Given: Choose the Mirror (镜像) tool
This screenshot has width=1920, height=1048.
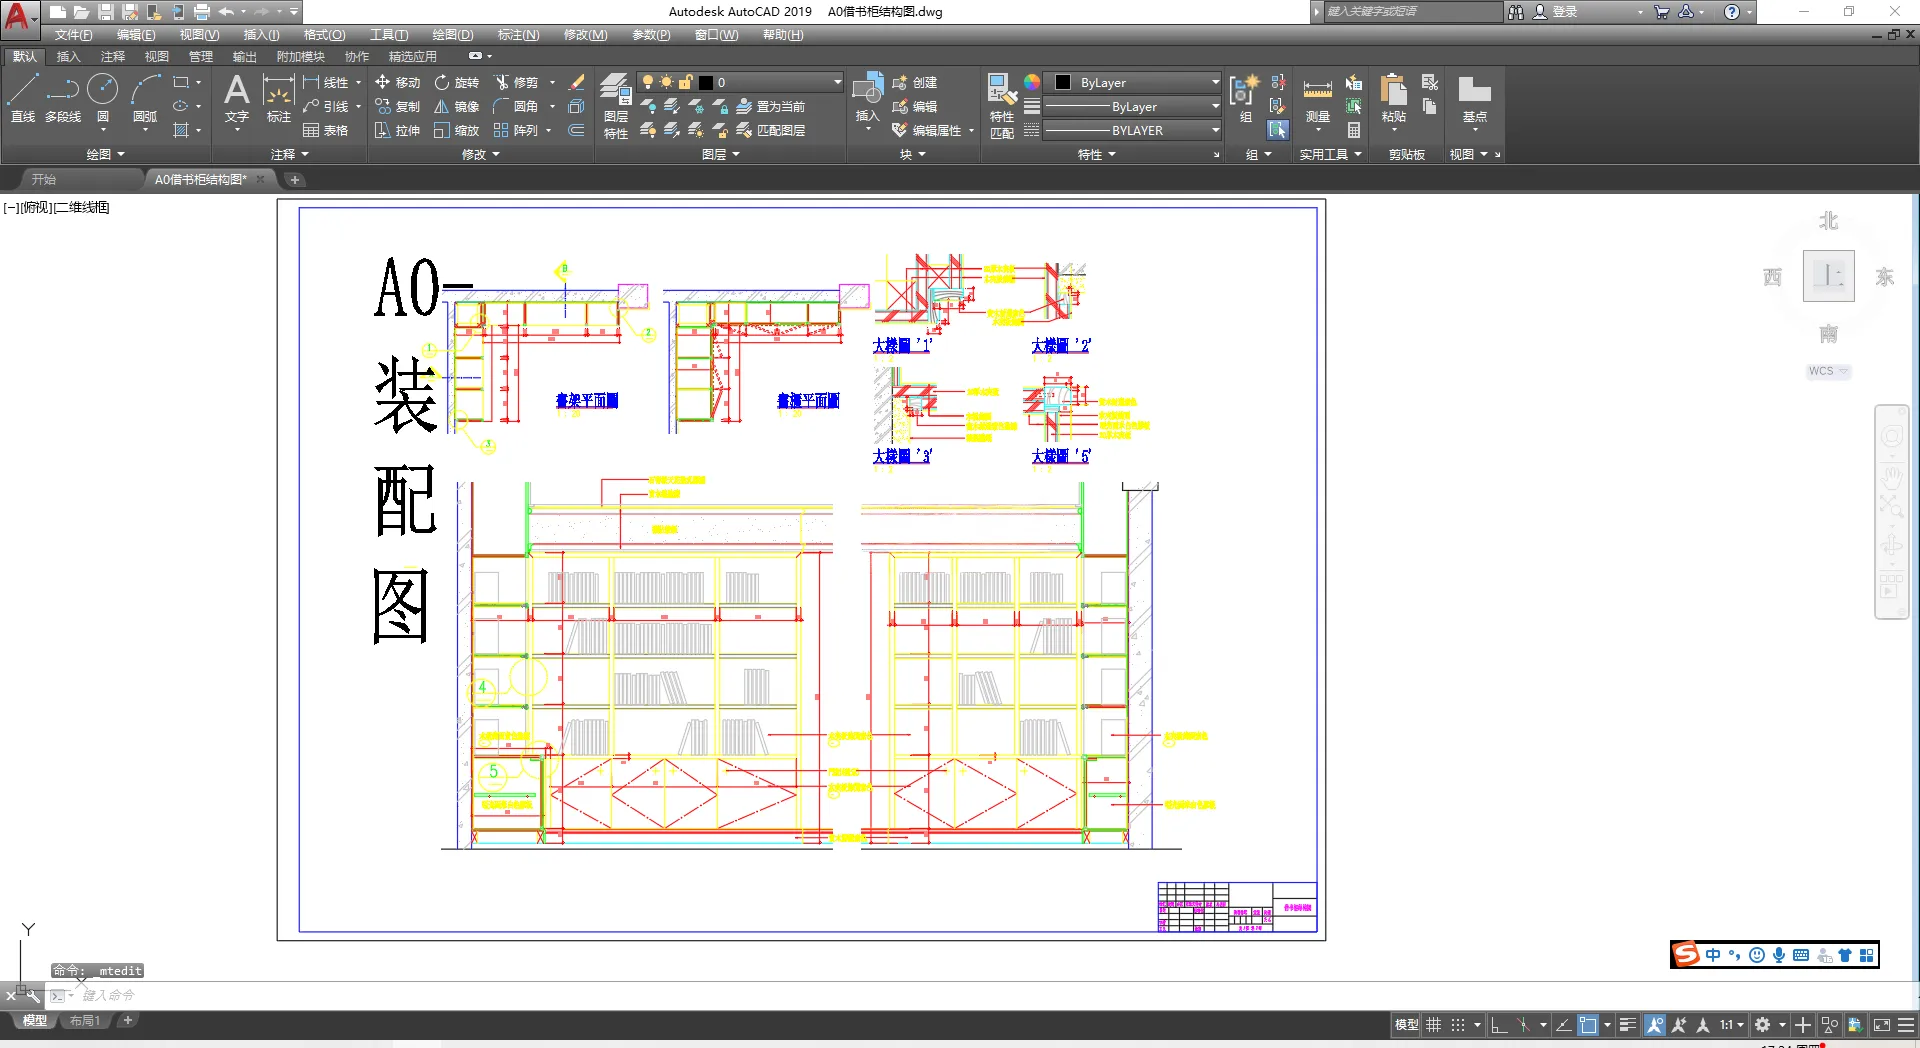Looking at the screenshot, I should (x=456, y=106).
